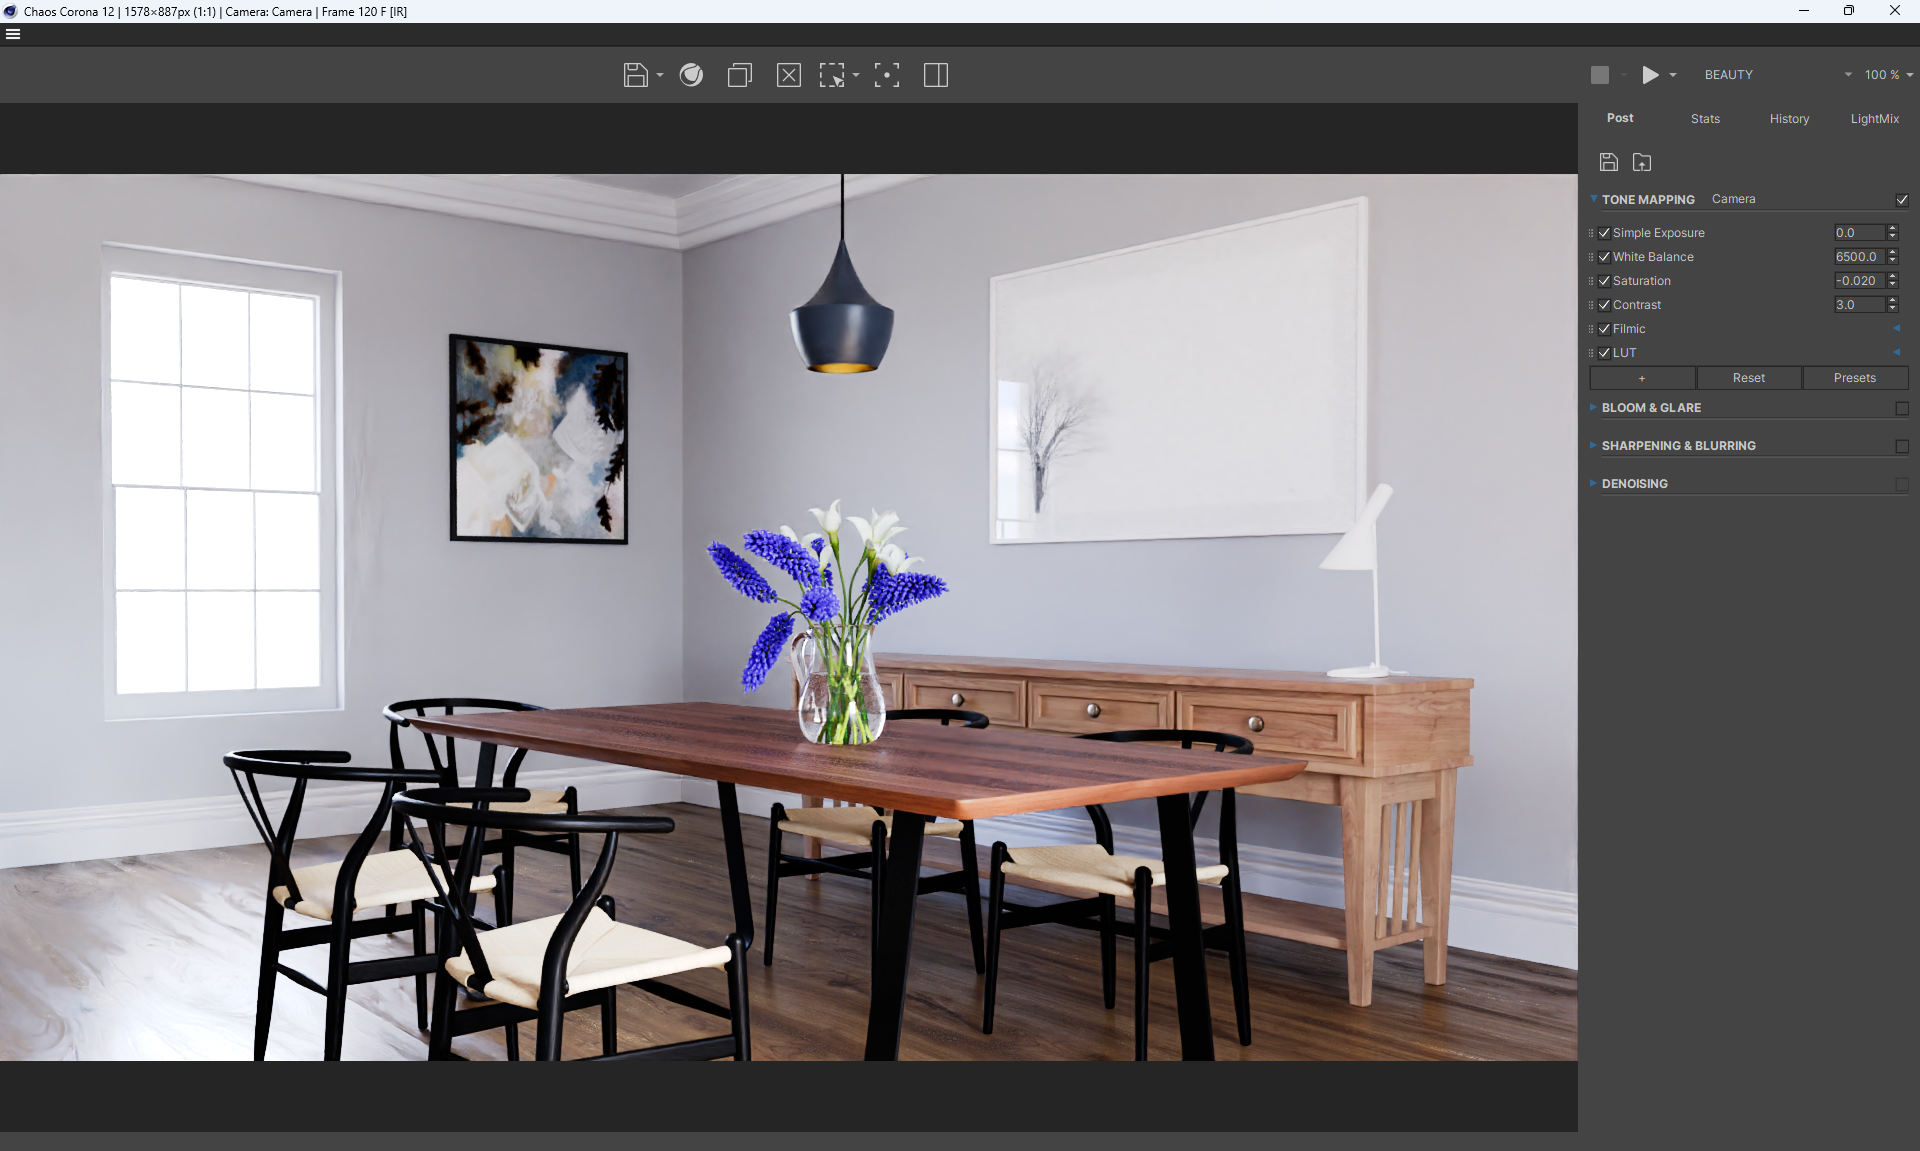Click the Contrast value input field

tap(1858, 305)
